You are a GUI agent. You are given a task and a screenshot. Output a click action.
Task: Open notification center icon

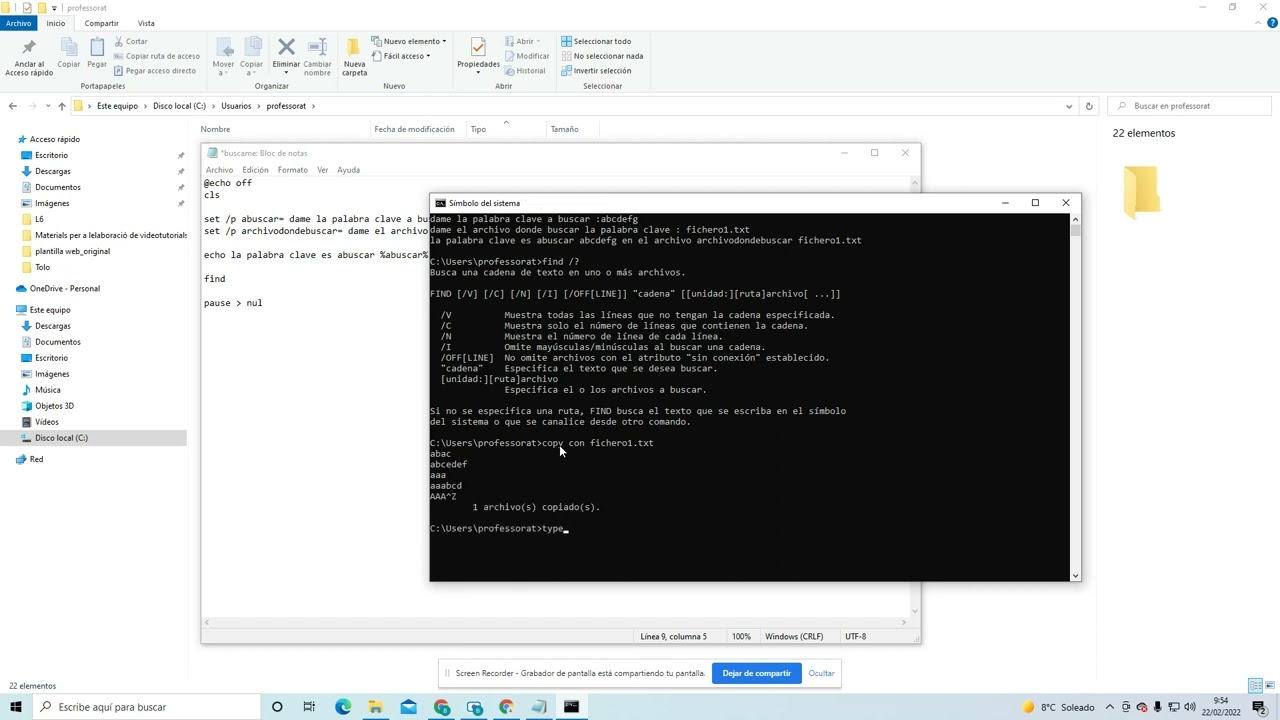[1264, 707]
